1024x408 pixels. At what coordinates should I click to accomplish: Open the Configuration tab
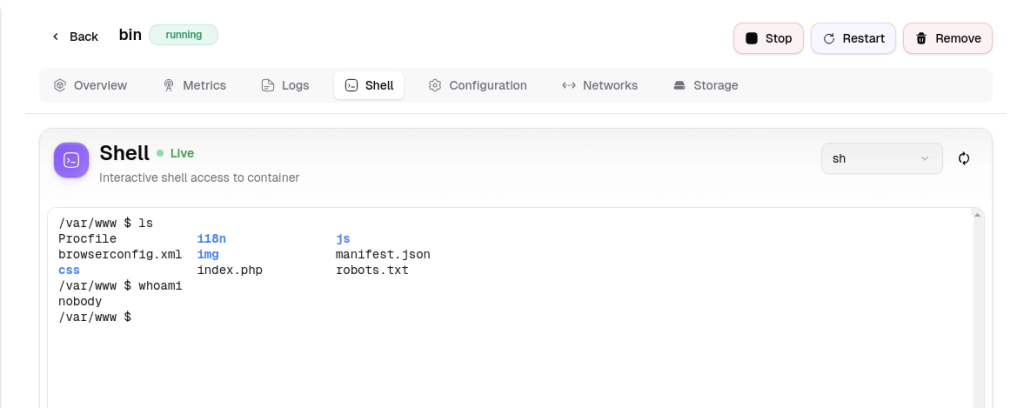tap(478, 86)
